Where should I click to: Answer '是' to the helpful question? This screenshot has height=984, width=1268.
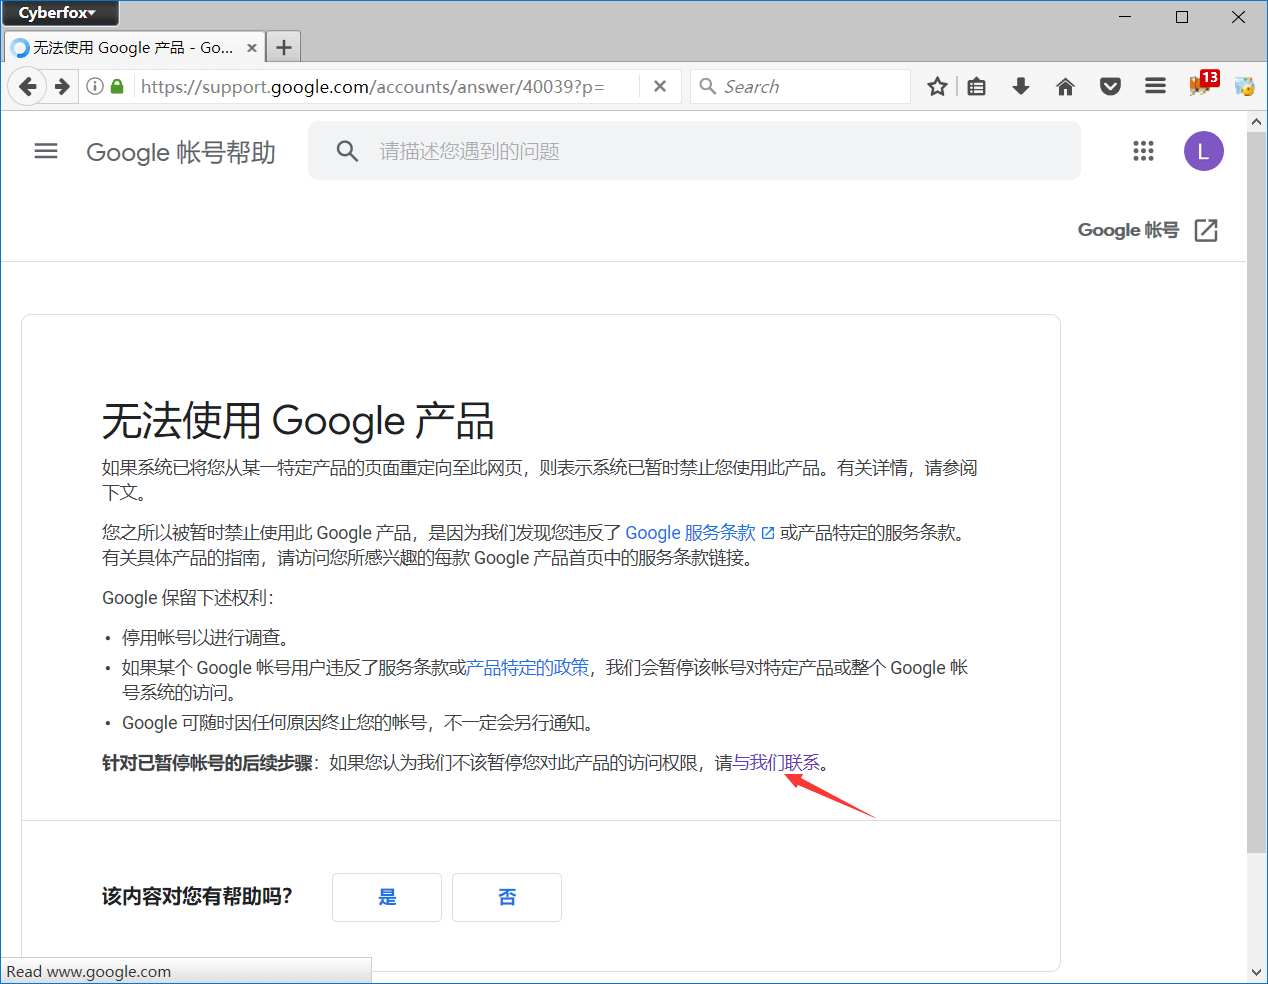pos(387,897)
